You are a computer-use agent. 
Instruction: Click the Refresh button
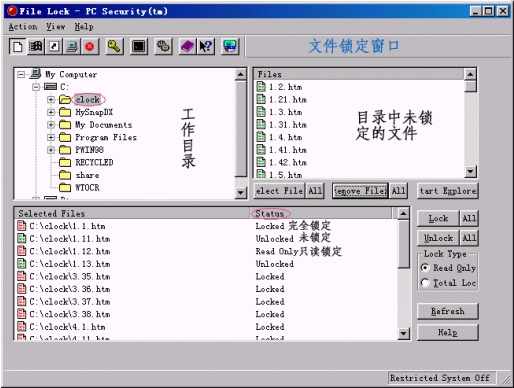coord(448,311)
